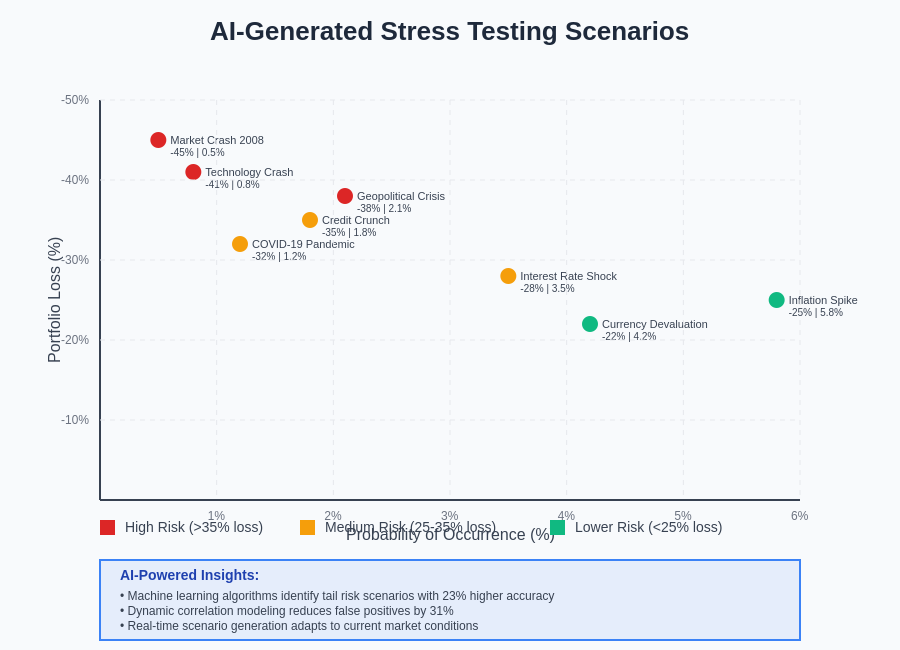This screenshot has width=900, height=650.
Task: Click the AI-Powered Insights heading
Action: [189, 575]
